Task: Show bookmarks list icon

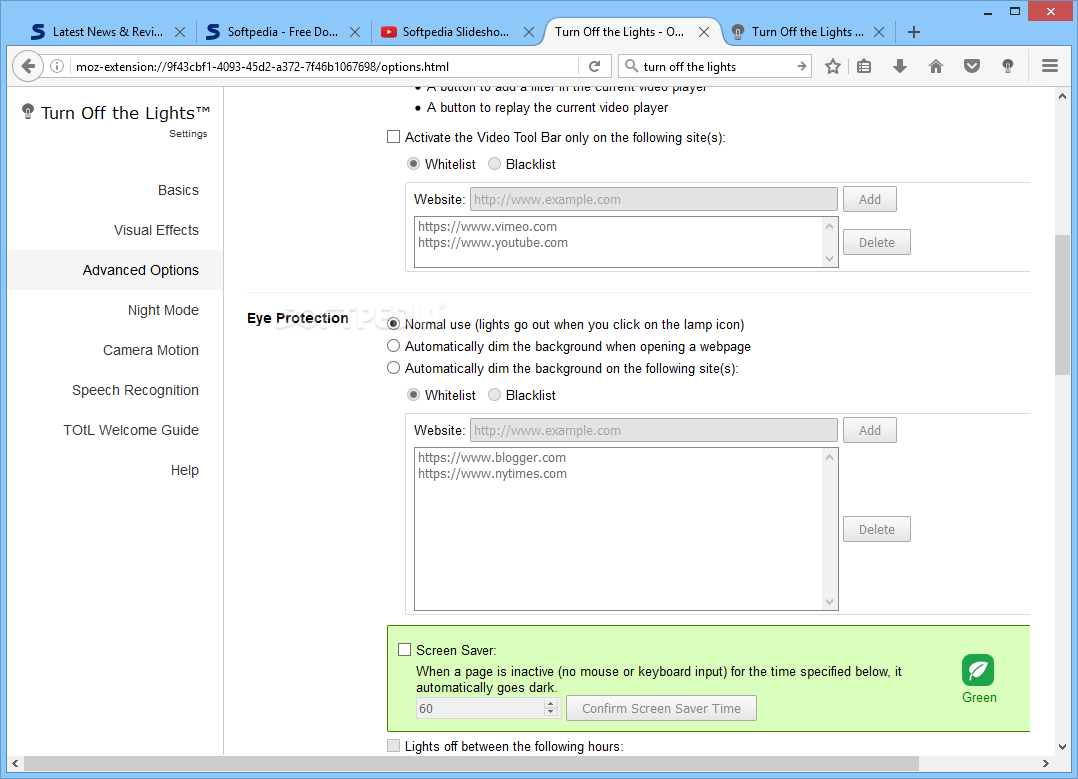Action: pyautogui.click(x=864, y=66)
